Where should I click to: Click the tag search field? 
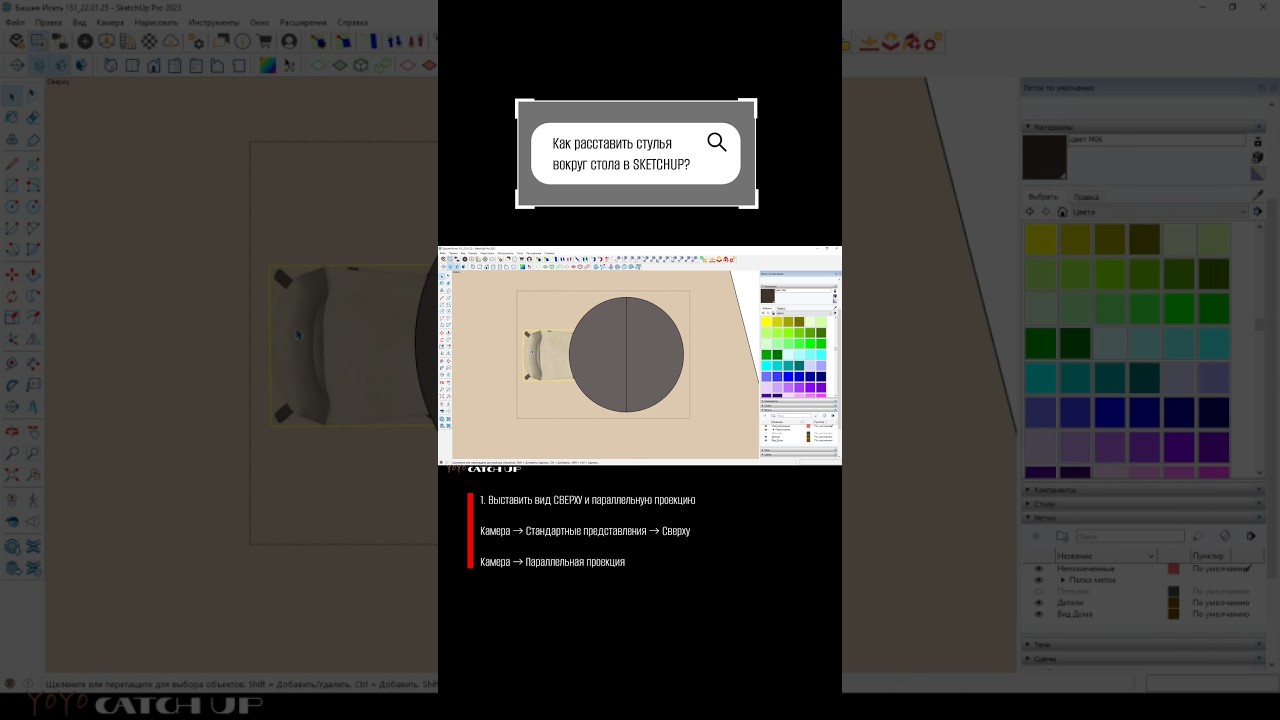[x=1130, y=537]
